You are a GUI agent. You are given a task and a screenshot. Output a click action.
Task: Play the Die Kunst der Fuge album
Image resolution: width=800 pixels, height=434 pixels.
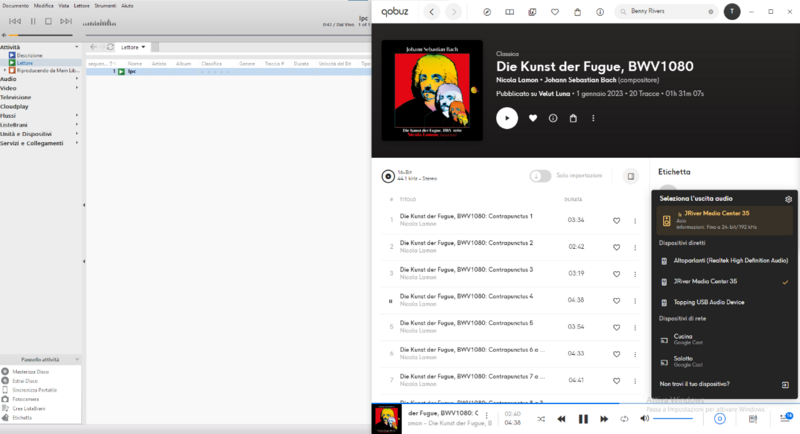pyautogui.click(x=507, y=118)
